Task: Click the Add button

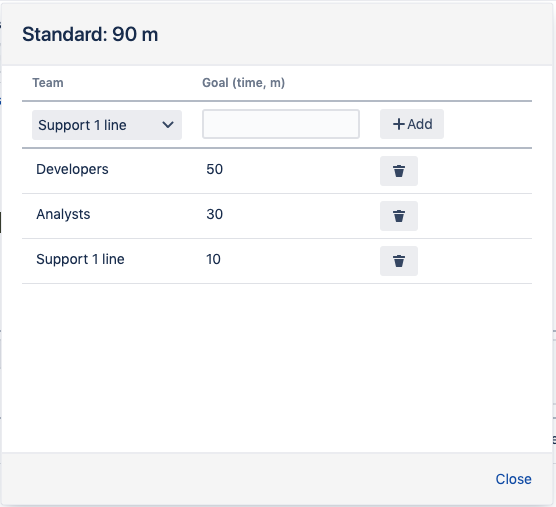Action: 412,124
